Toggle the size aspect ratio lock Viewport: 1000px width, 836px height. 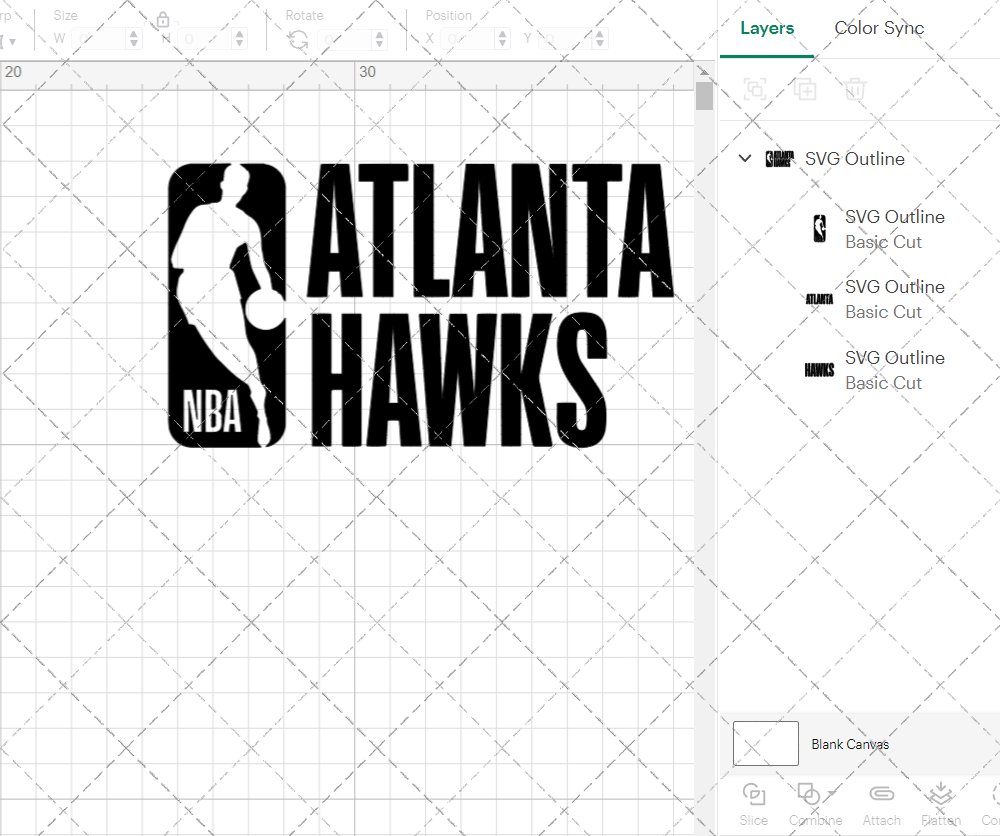point(162,20)
